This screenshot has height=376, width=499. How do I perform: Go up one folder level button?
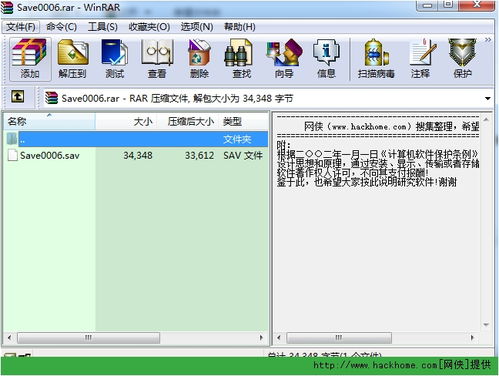coord(18,97)
